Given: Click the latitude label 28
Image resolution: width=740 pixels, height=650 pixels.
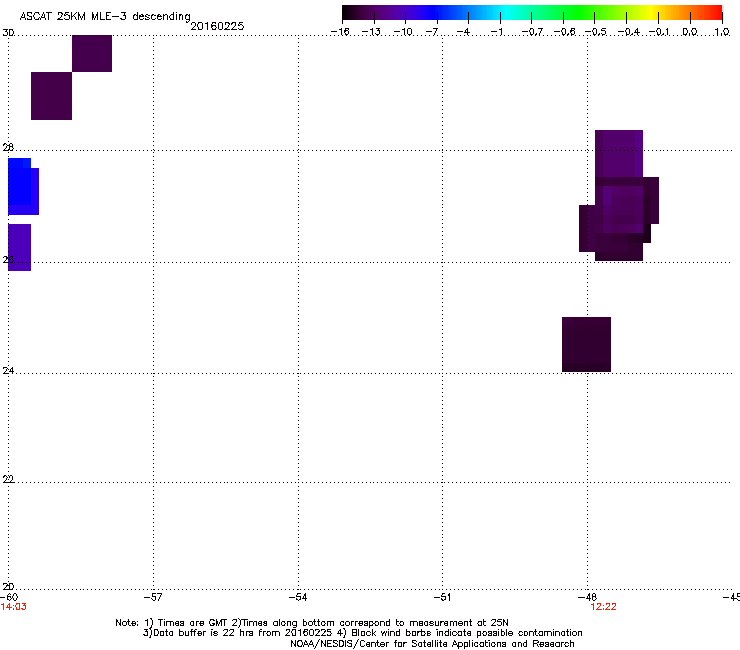Looking at the screenshot, I should pyautogui.click(x=8, y=148).
